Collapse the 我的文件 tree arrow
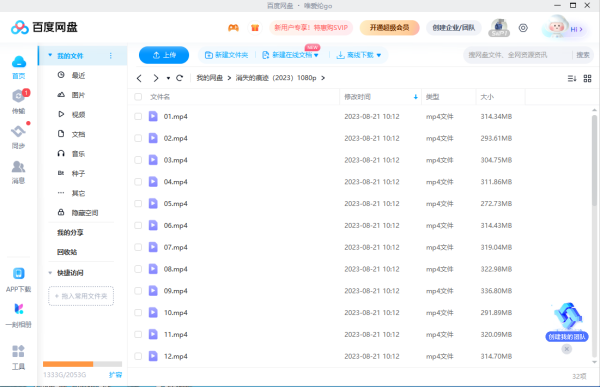Image resolution: width=600 pixels, height=387 pixels. tap(50, 56)
